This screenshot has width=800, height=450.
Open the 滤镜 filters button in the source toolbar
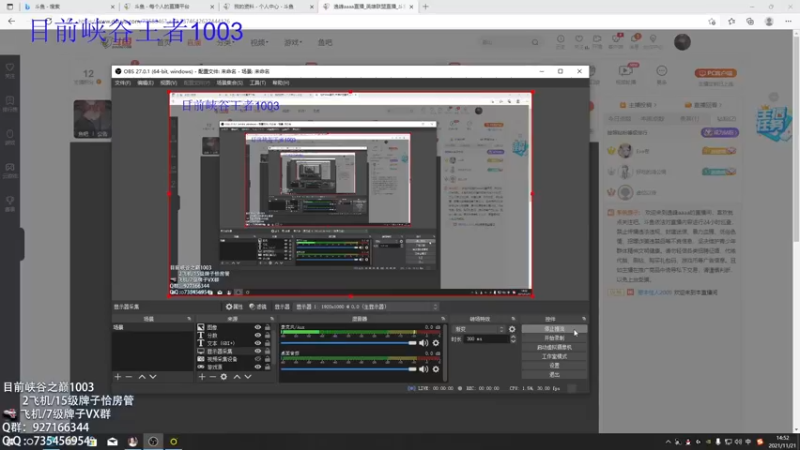258,307
